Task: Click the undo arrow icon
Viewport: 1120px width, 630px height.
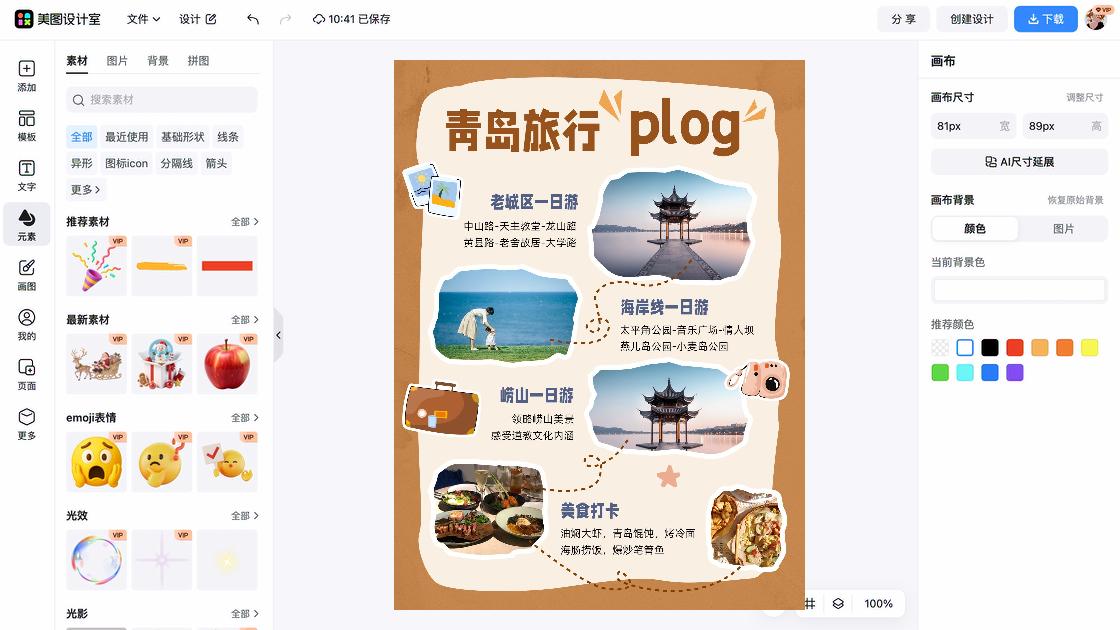Action: (x=253, y=19)
